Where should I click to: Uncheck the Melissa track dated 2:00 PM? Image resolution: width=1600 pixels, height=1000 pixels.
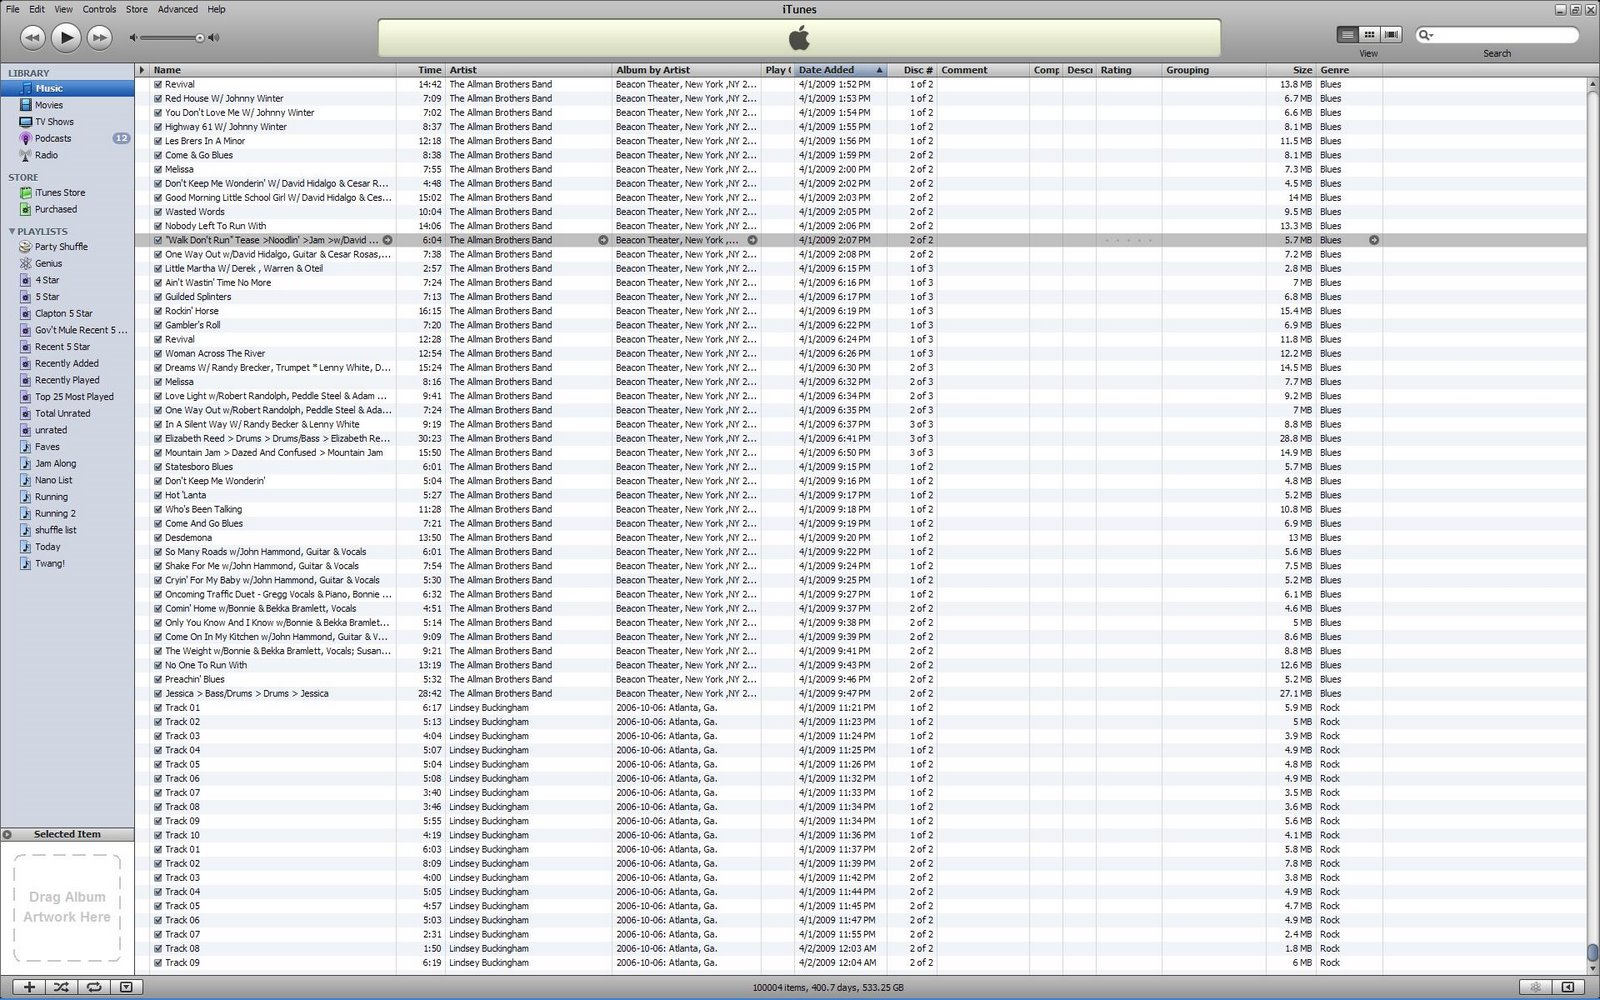tap(158, 170)
